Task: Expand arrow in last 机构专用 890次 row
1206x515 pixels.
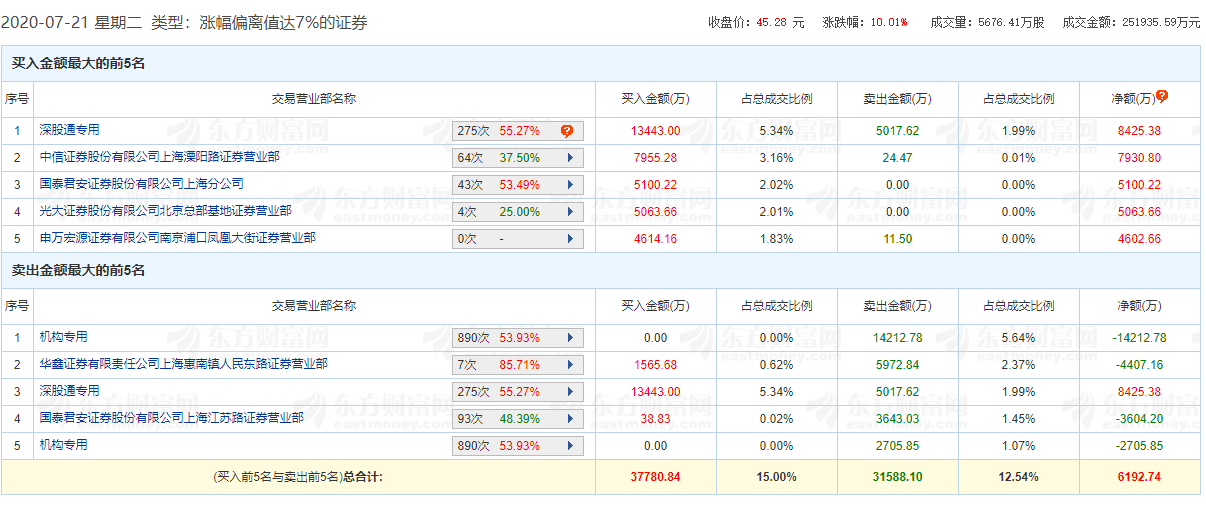Action: pyautogui.click(x=570, y=446)
